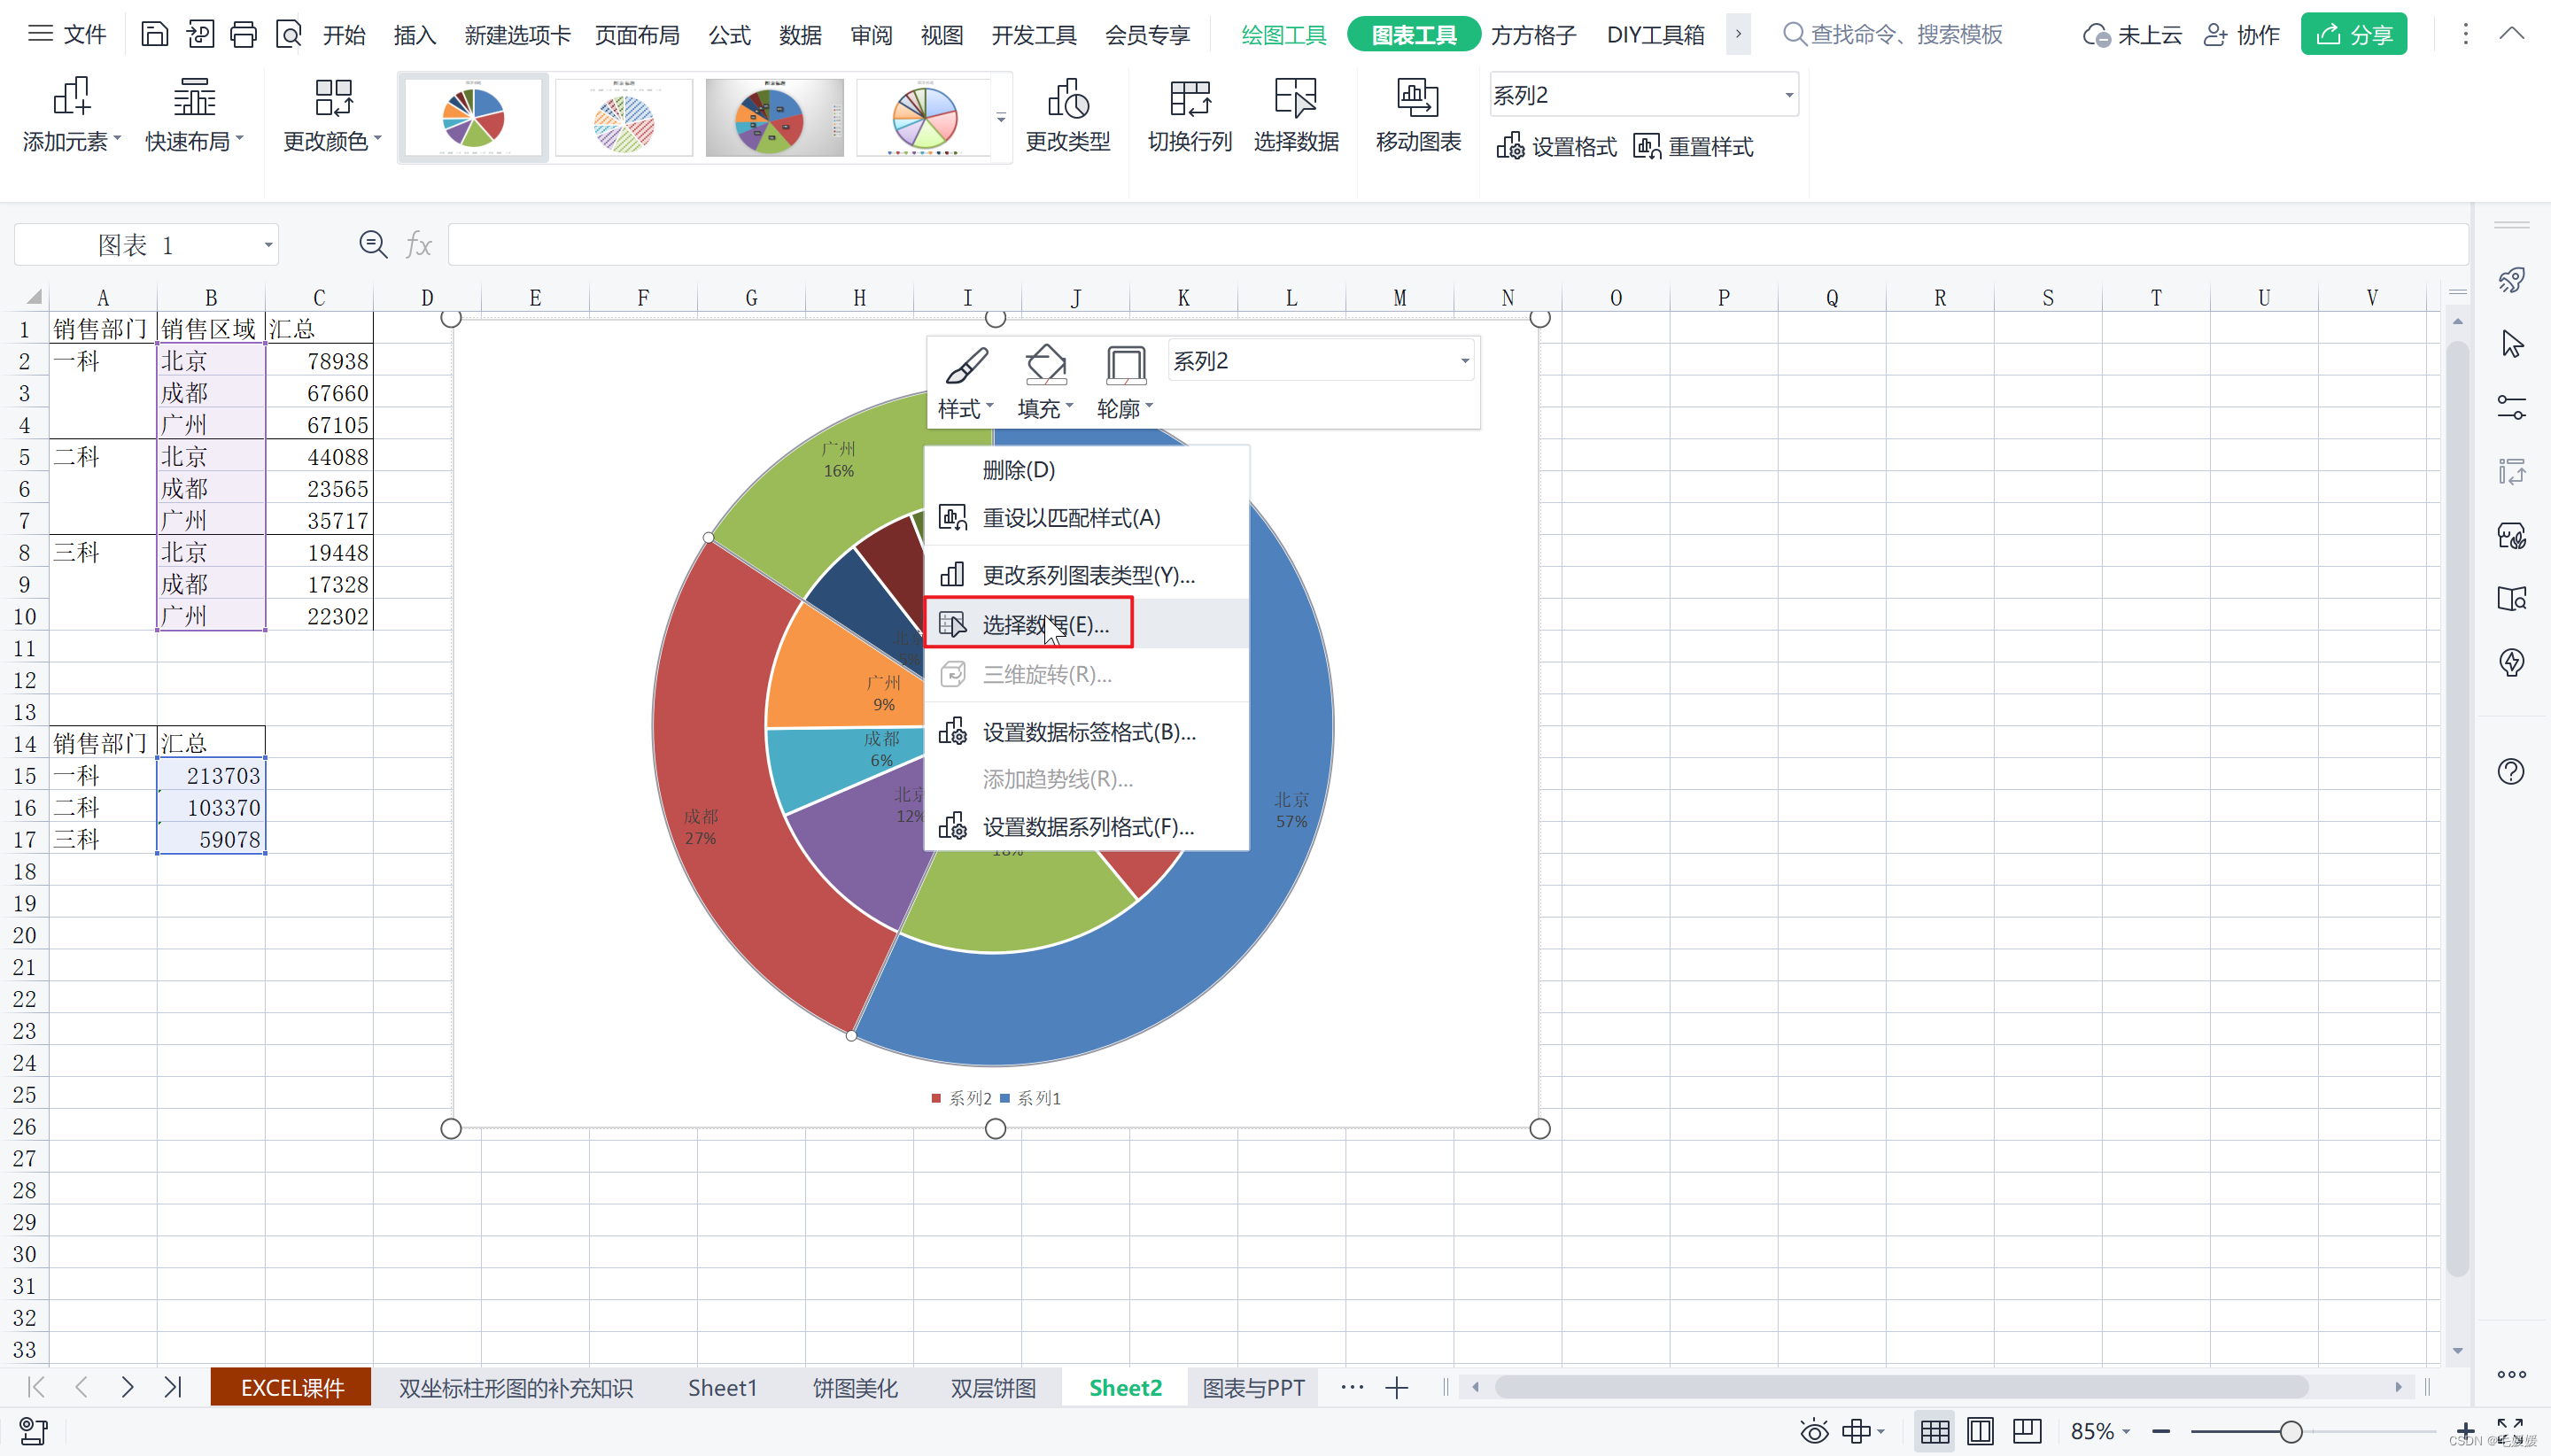Click the eye protection mode icon
Image resolution: width=2551 pixels, height=1456 pixels.
coord(1814,1432)
